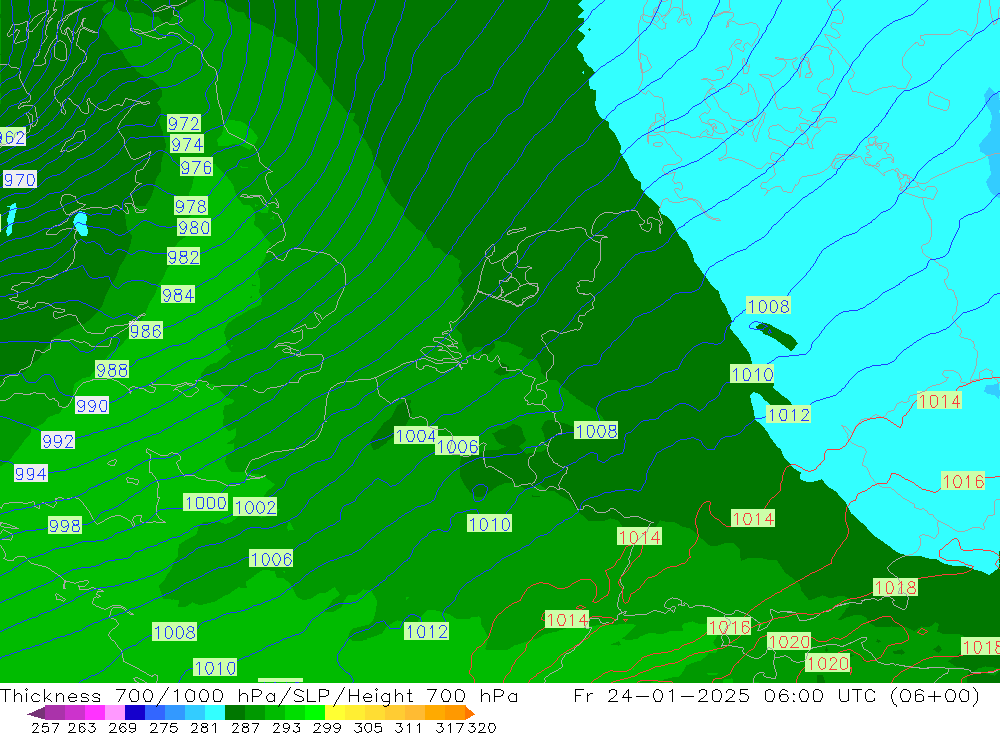Click the 986 isobar label
1000x733 pixels.
coord(145,331)
